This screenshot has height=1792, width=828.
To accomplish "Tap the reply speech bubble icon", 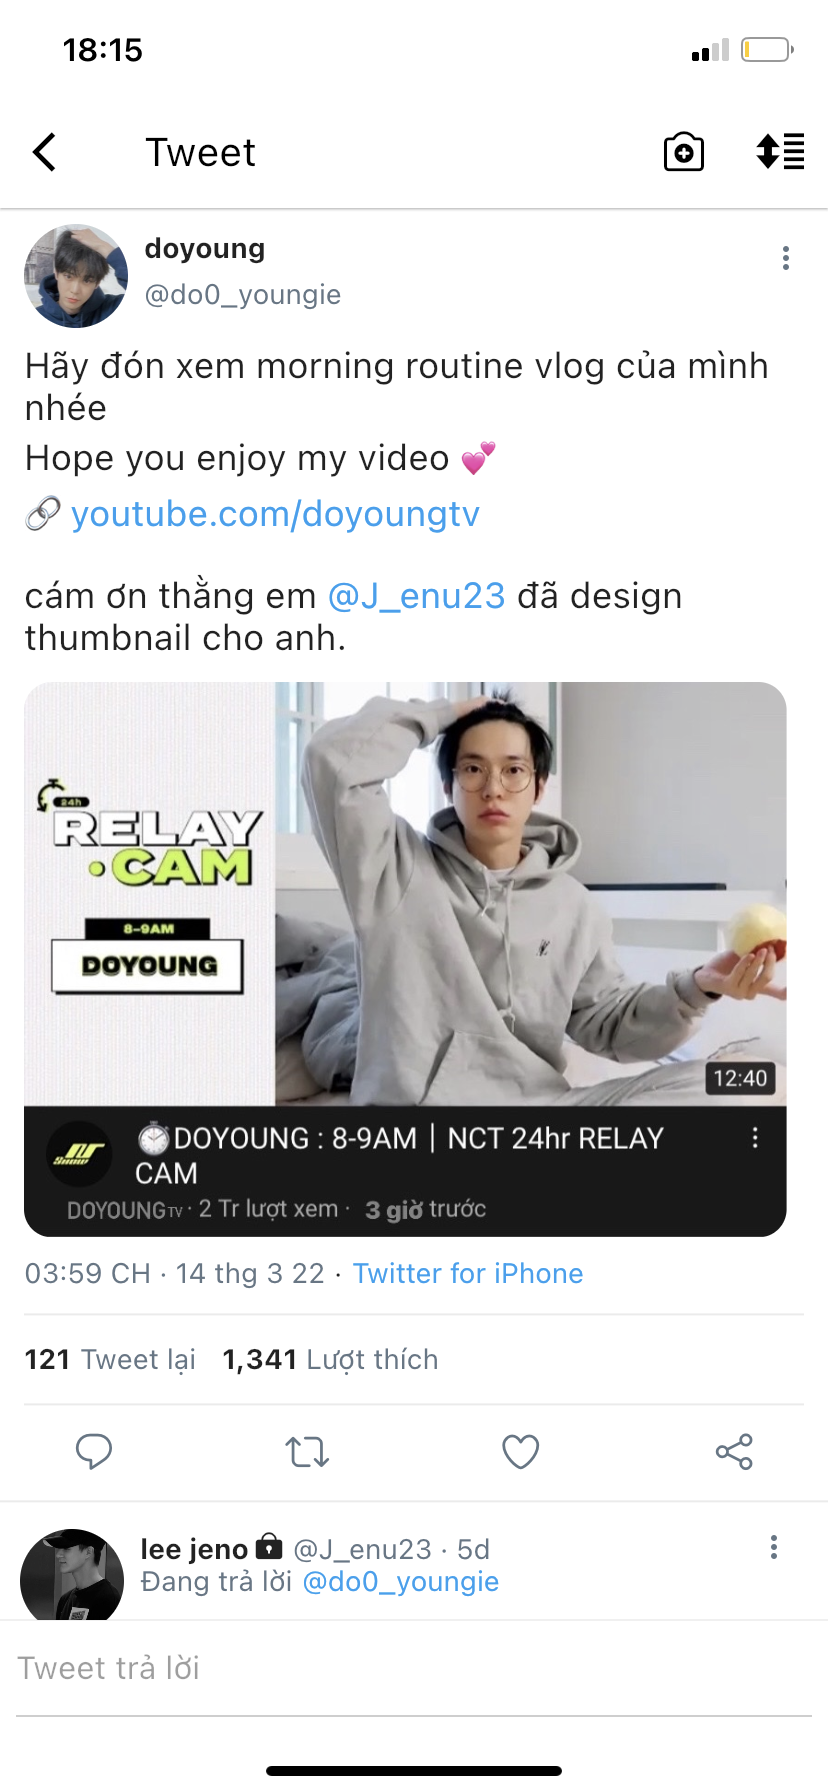I will click(x=94, y=1451).
